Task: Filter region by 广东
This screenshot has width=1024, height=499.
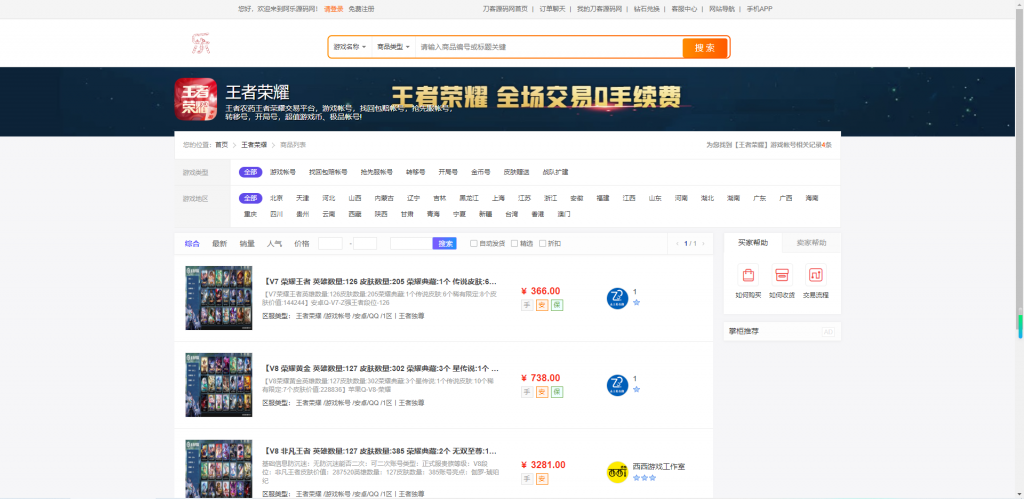Action: pyautogui.click(x=760, y=198)
